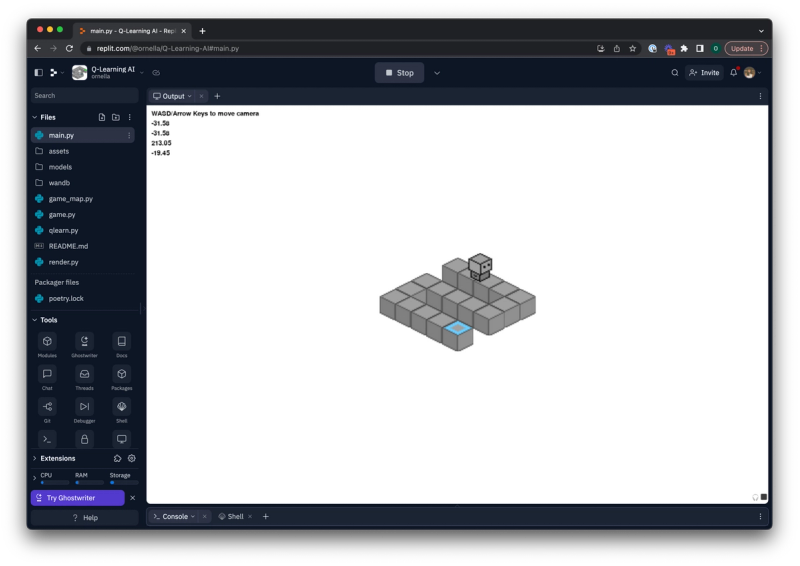This screenshot has height=566, width=800.
Task: Open the extensions store puzzle icon
Action: click(117, 458)
